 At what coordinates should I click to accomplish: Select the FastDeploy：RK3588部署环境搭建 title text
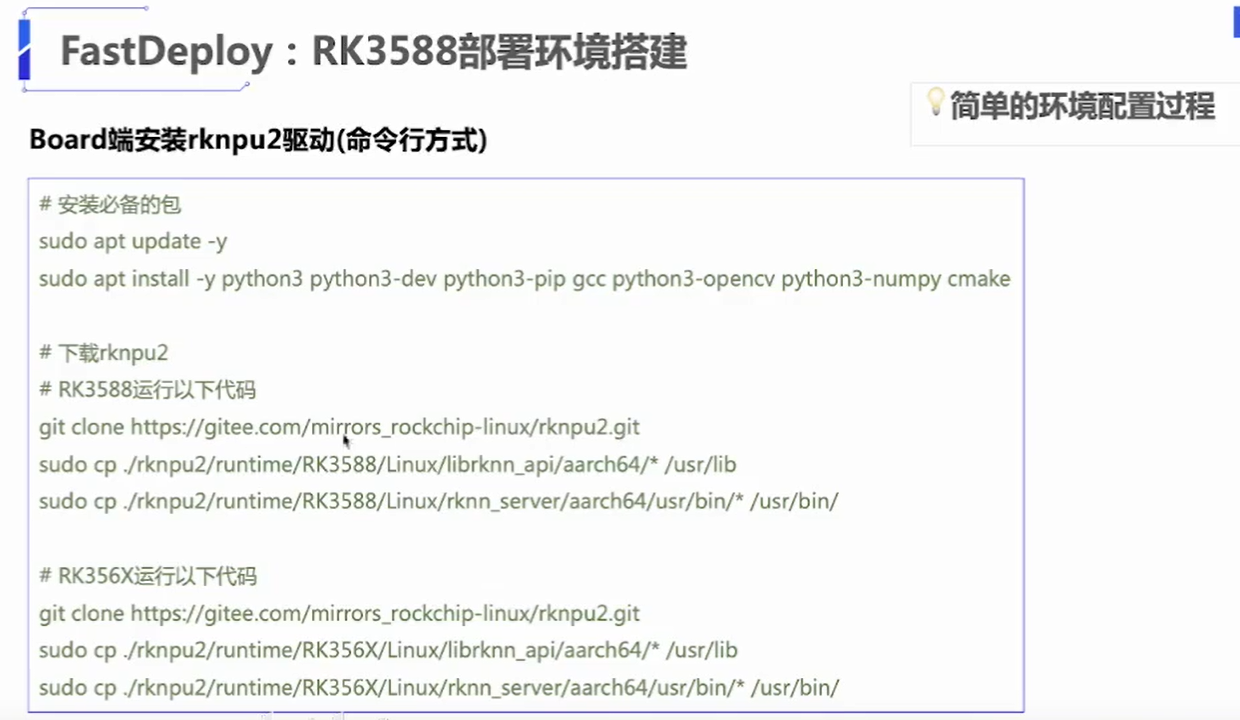373,52
